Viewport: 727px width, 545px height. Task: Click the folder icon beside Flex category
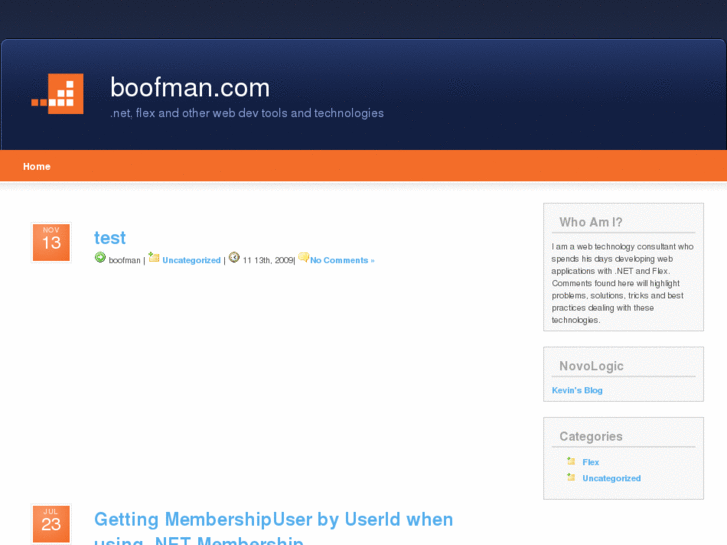click(571, 461)
